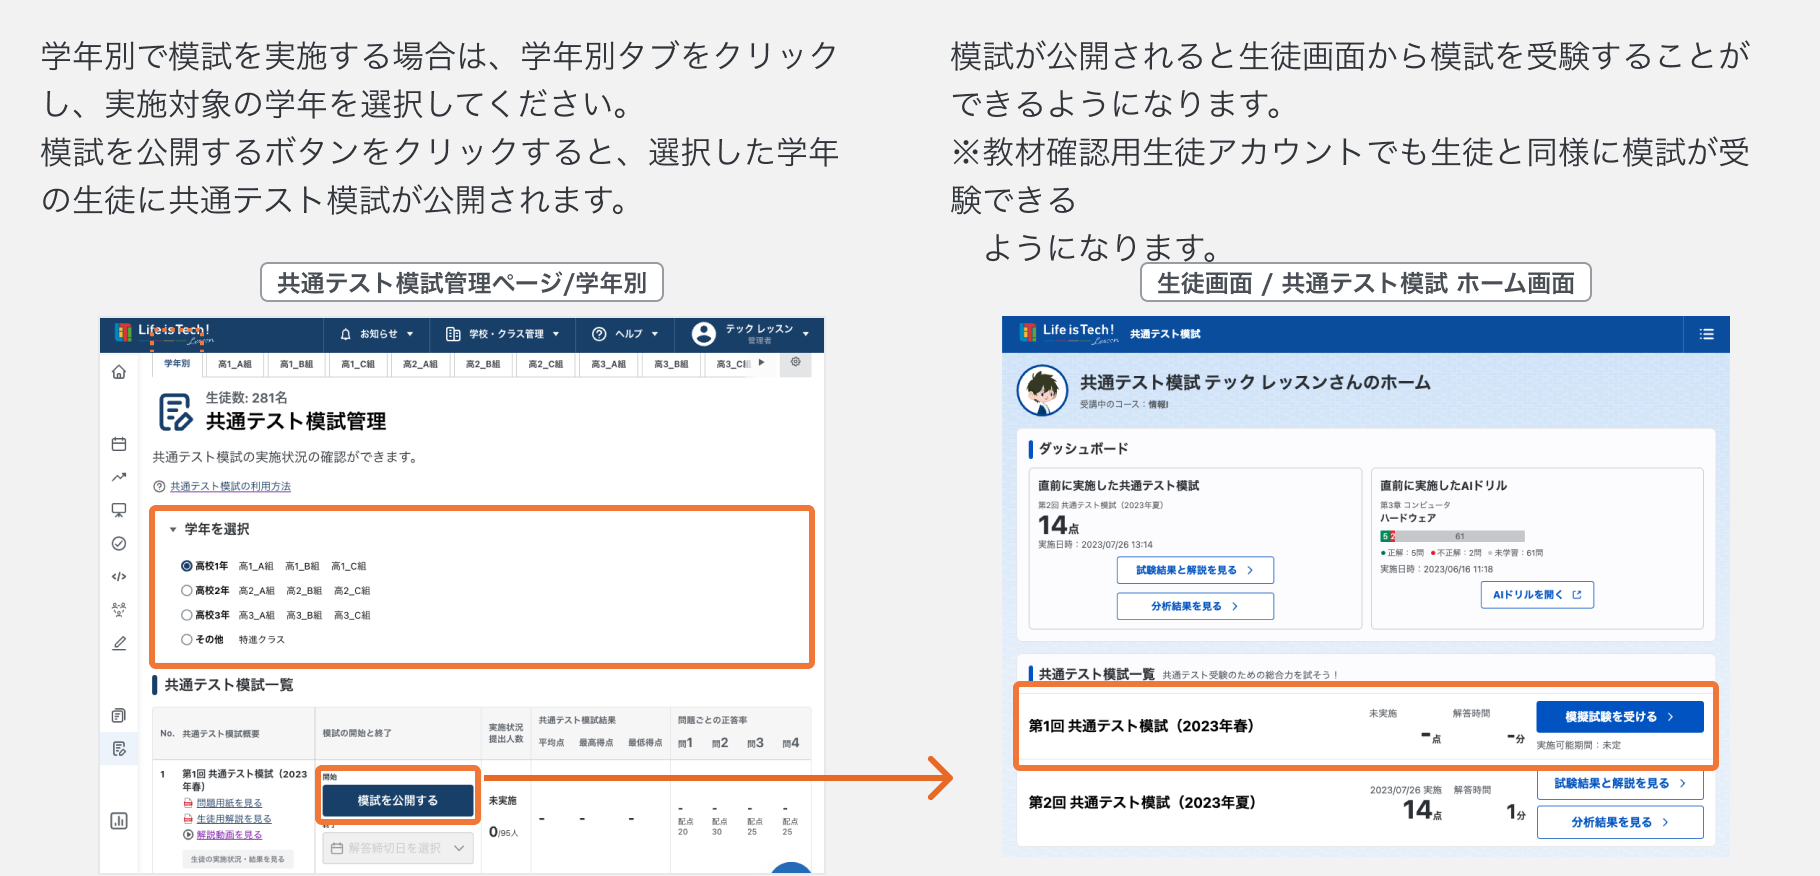Select the 高校2年 radio button
This screenshot has height=876, width=1820.
[x=186, y=590]
